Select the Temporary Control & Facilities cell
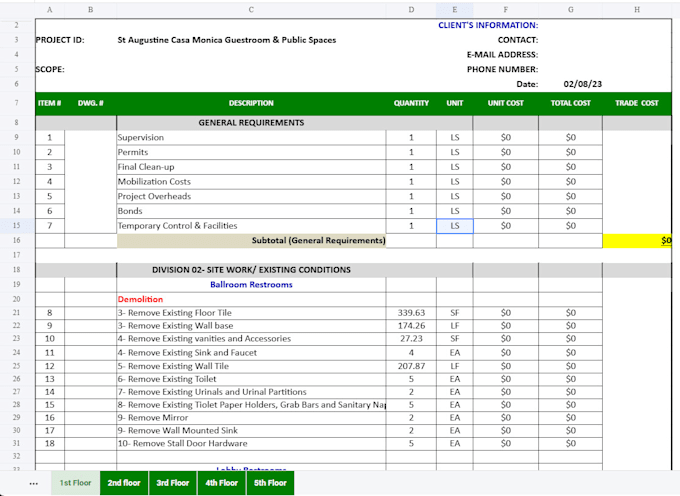The height and width of the screenshot is (496, 680). (251, 226)
